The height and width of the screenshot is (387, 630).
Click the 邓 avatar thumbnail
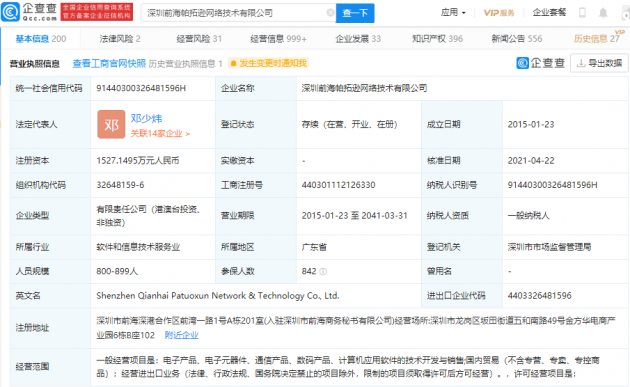pos(111,125)
